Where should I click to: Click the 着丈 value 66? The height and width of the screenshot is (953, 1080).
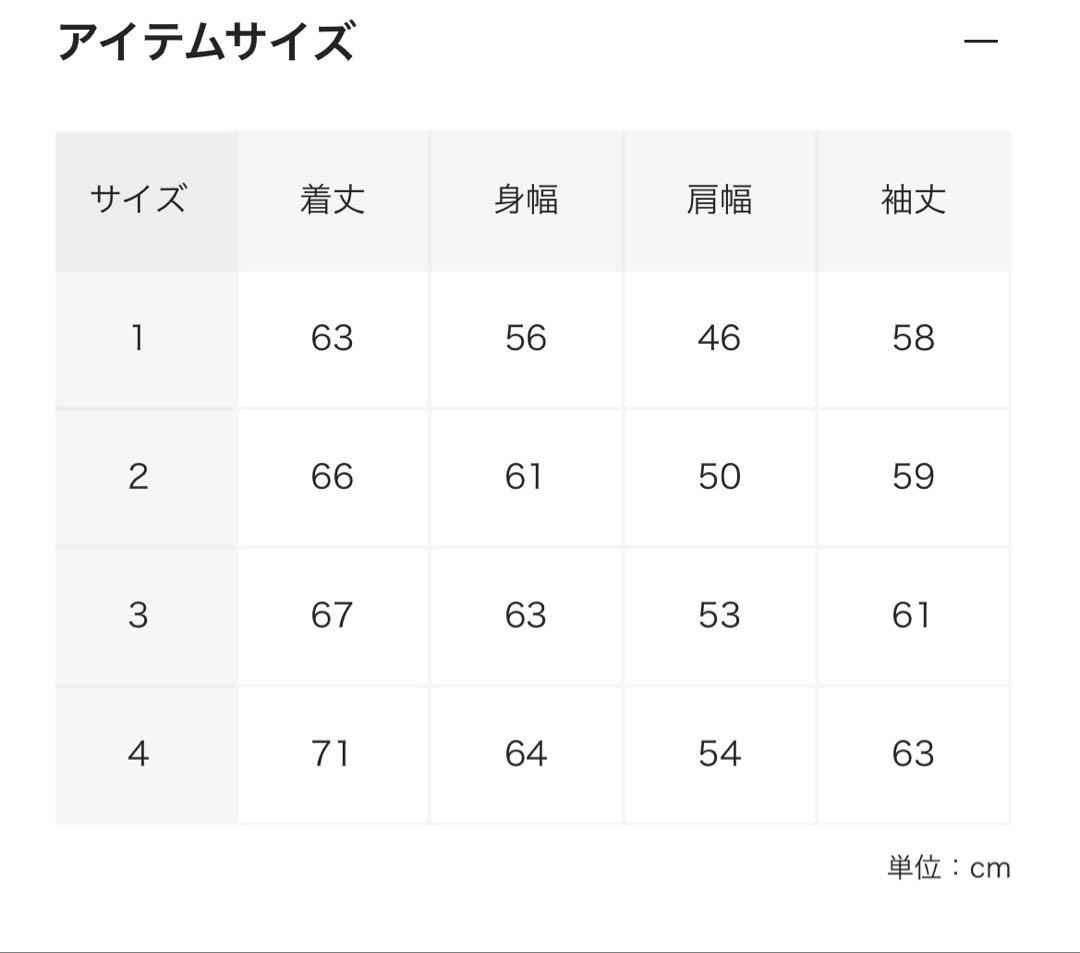[x=332, y=476]
